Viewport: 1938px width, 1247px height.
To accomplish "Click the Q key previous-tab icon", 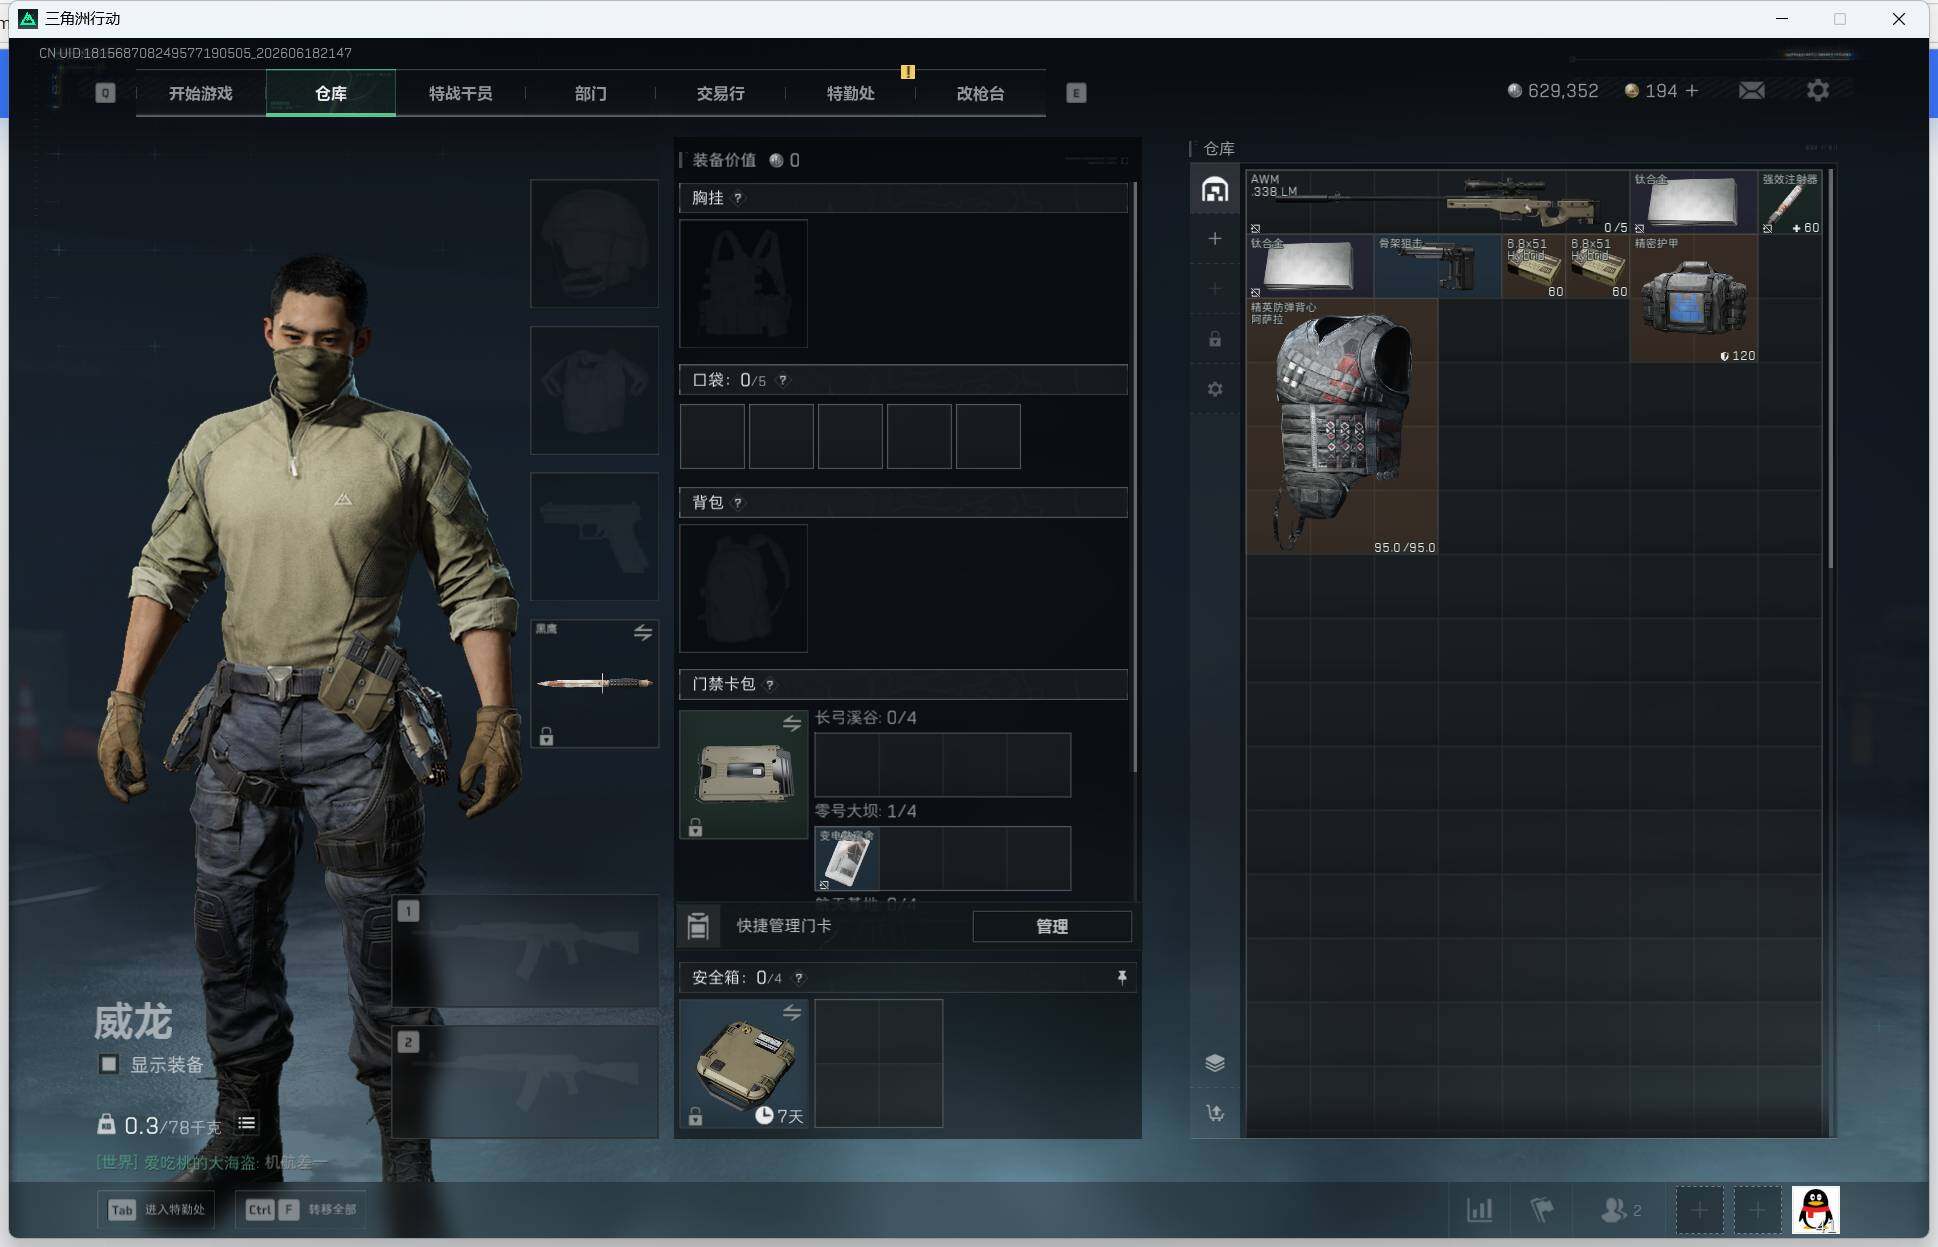I will pyautogui.click(x=105, y=93).
